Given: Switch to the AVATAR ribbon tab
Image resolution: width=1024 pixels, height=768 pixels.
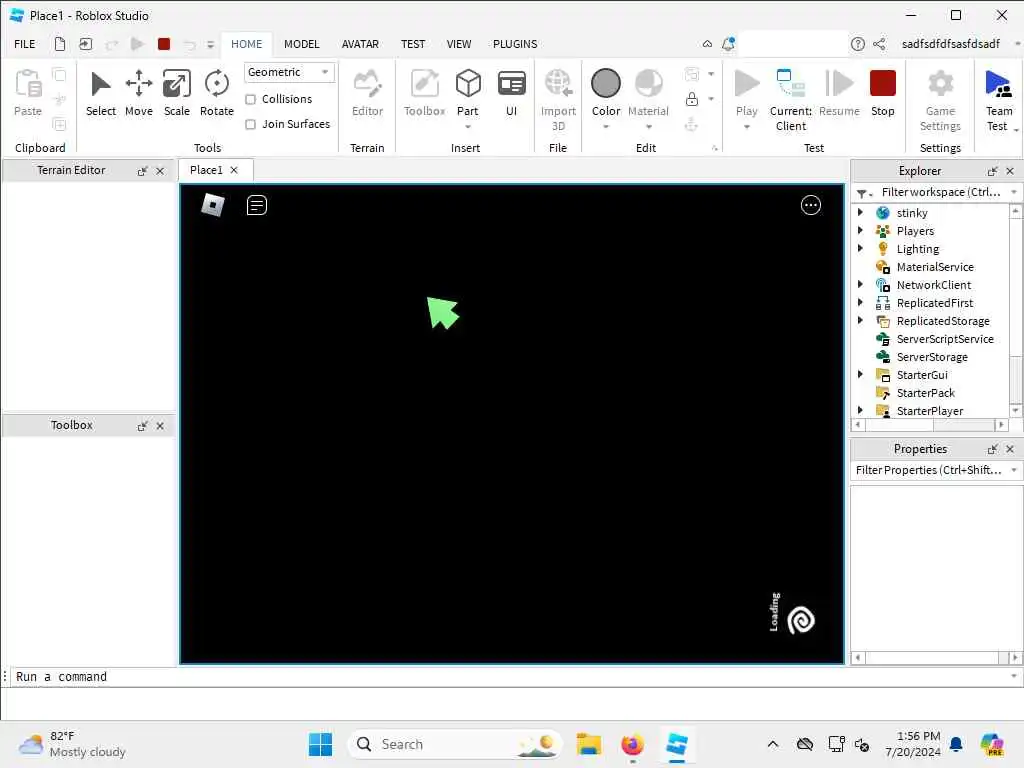Looking at the screenshot, I should pos(360,44).
